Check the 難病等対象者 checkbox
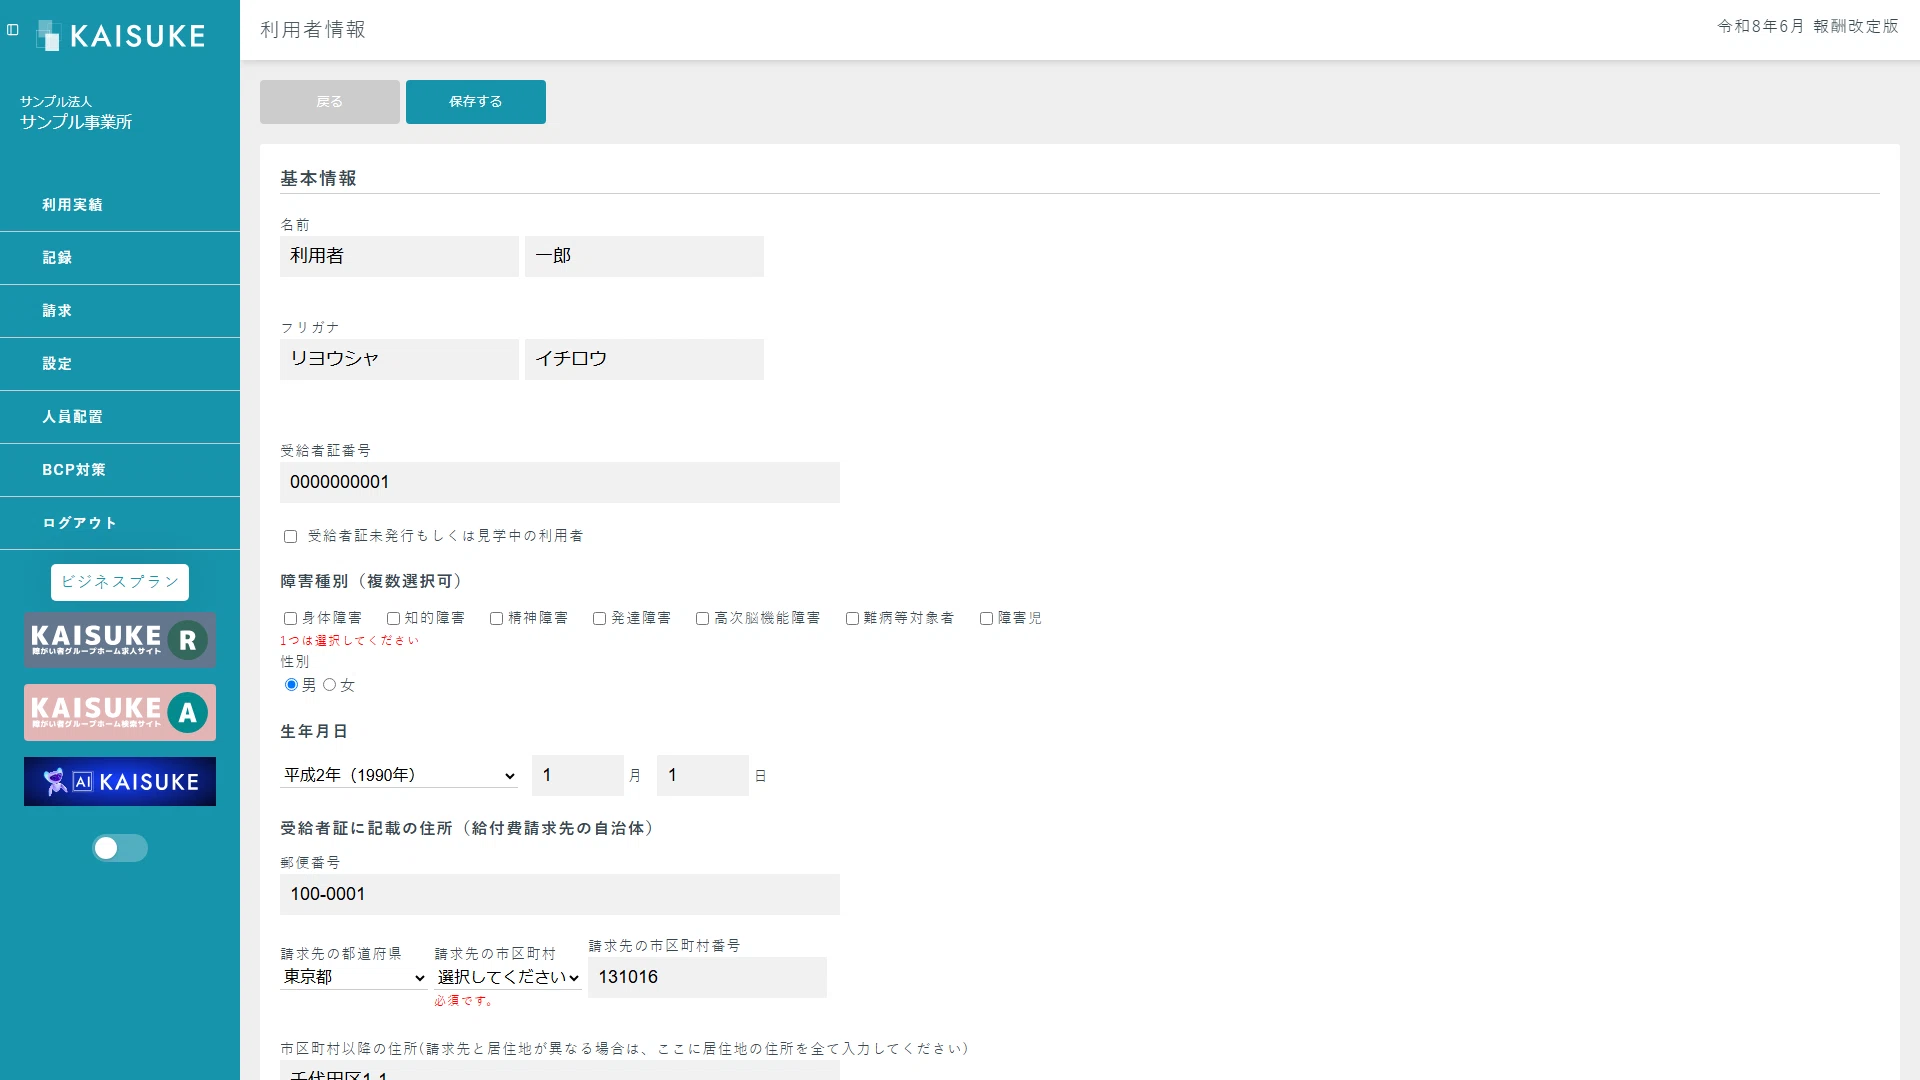The image size is (1920, 1080). (852, 619)
